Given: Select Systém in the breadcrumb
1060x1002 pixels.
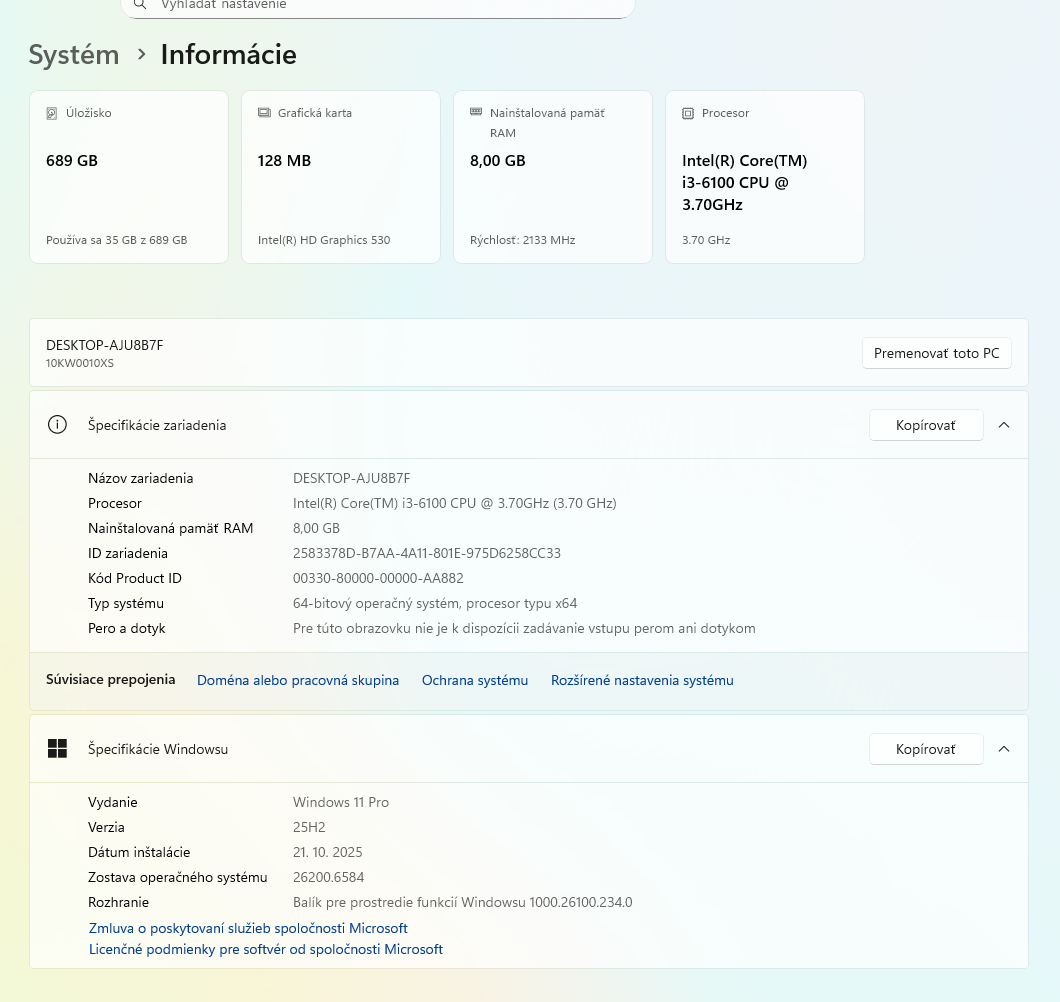Looking at the screenshot, I should (74, 55).
